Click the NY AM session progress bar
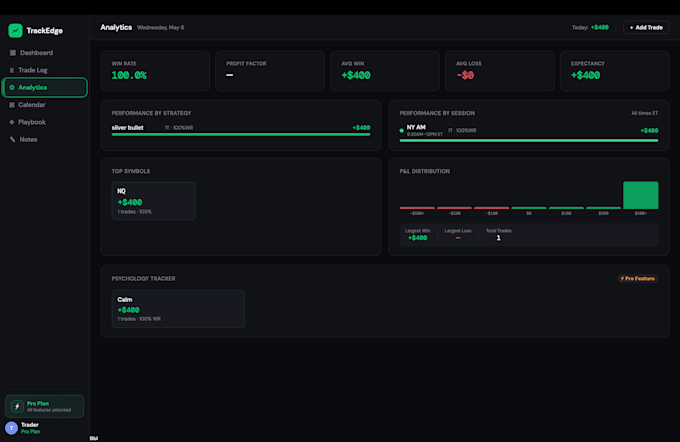The height and width of the screenshot is (442, 680). point(529,141)
